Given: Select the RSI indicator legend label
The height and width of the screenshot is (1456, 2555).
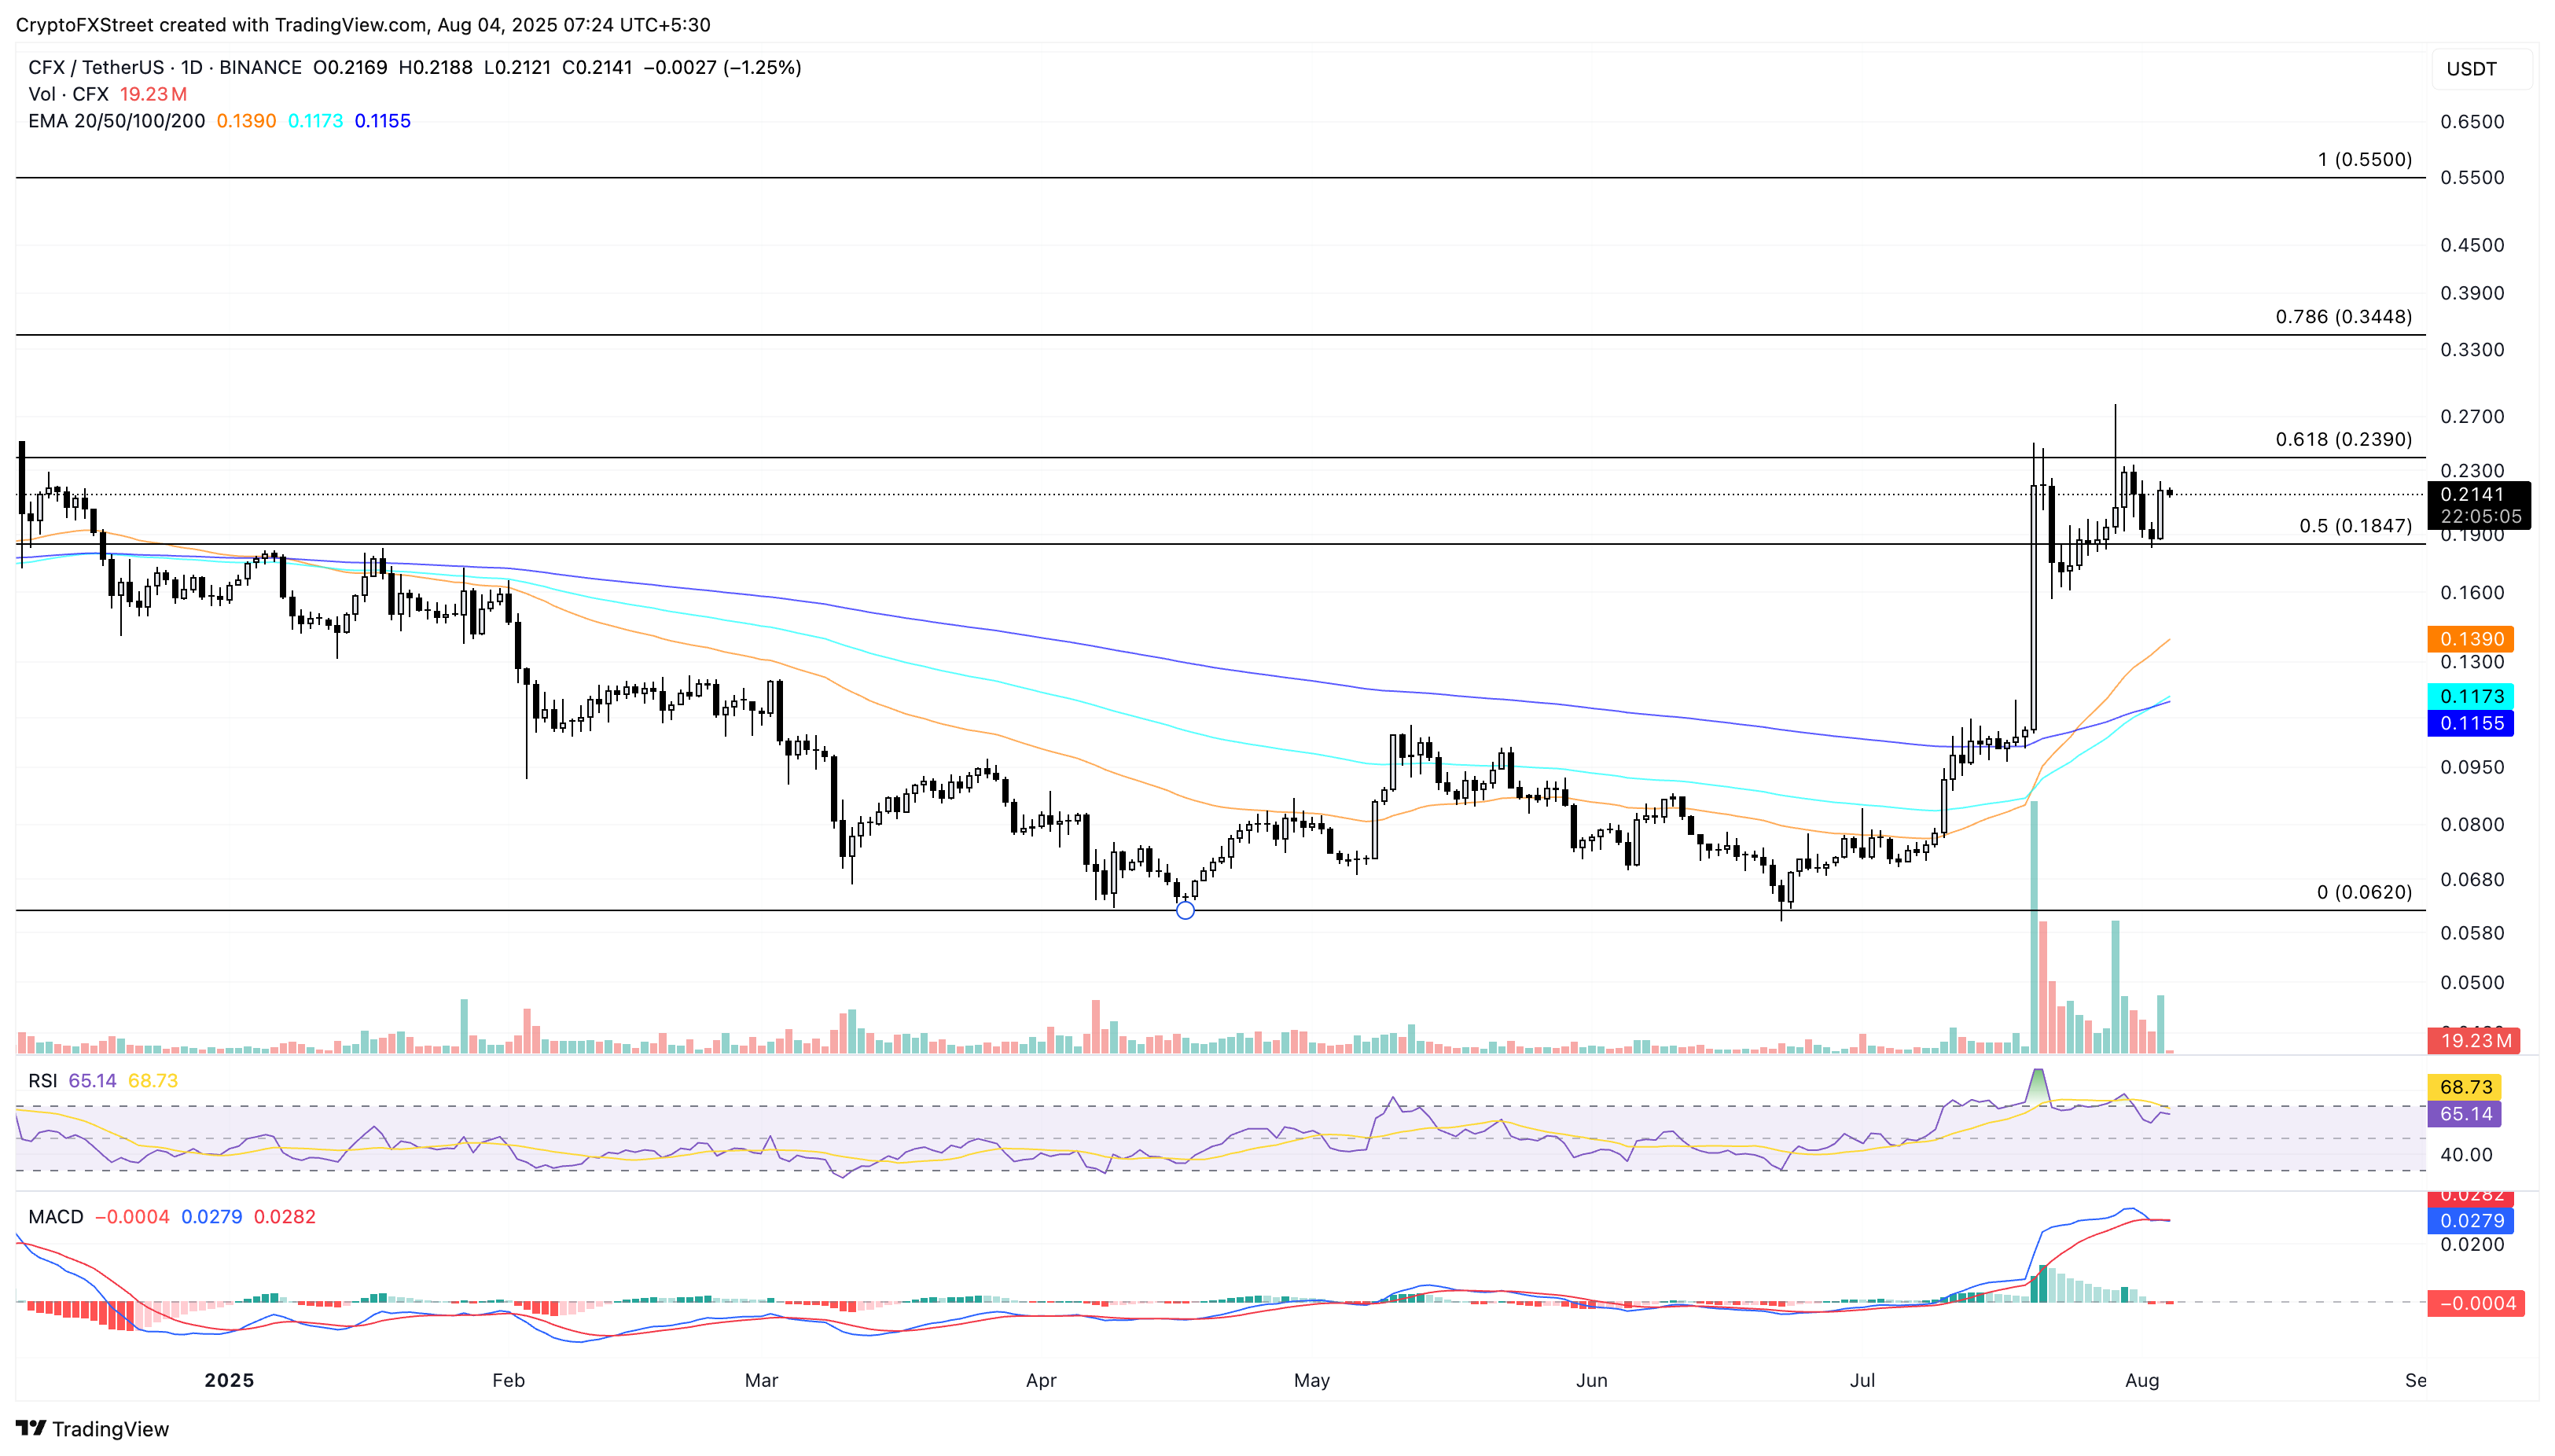Looking at the screenshot, I should (42, 1081).
